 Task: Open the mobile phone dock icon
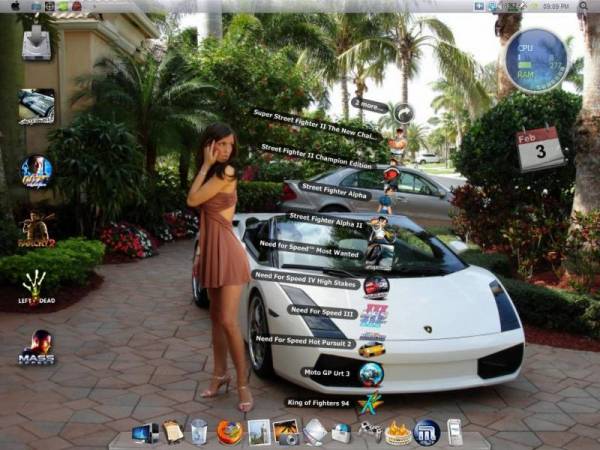pyautogui.click(x=454, y=432)
